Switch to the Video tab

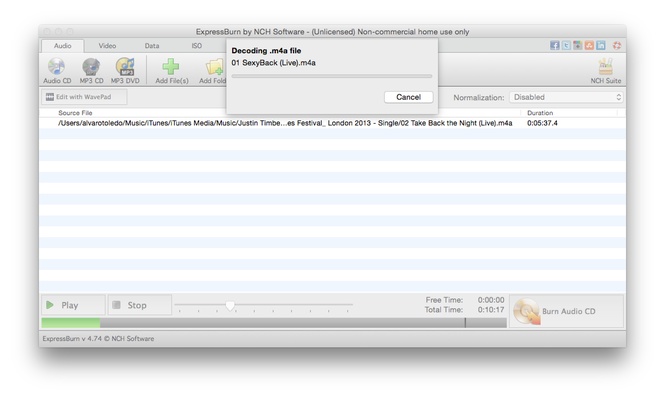(107, 46)
